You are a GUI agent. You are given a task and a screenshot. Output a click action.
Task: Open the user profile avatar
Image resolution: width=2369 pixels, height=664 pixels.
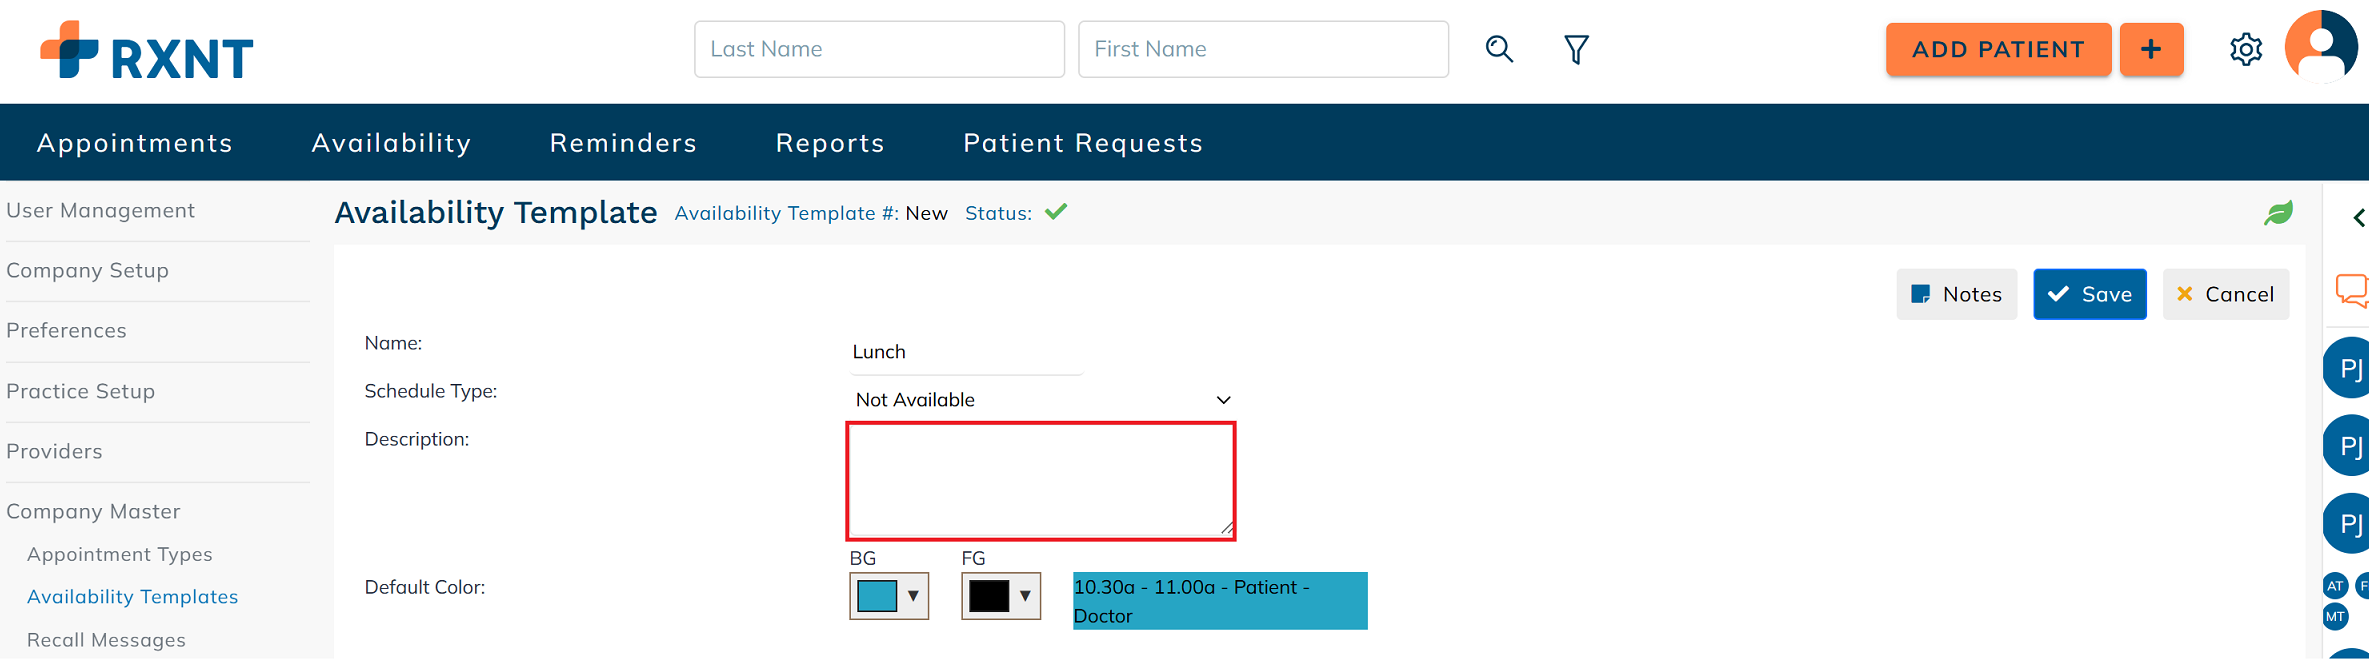(2321, 47)
